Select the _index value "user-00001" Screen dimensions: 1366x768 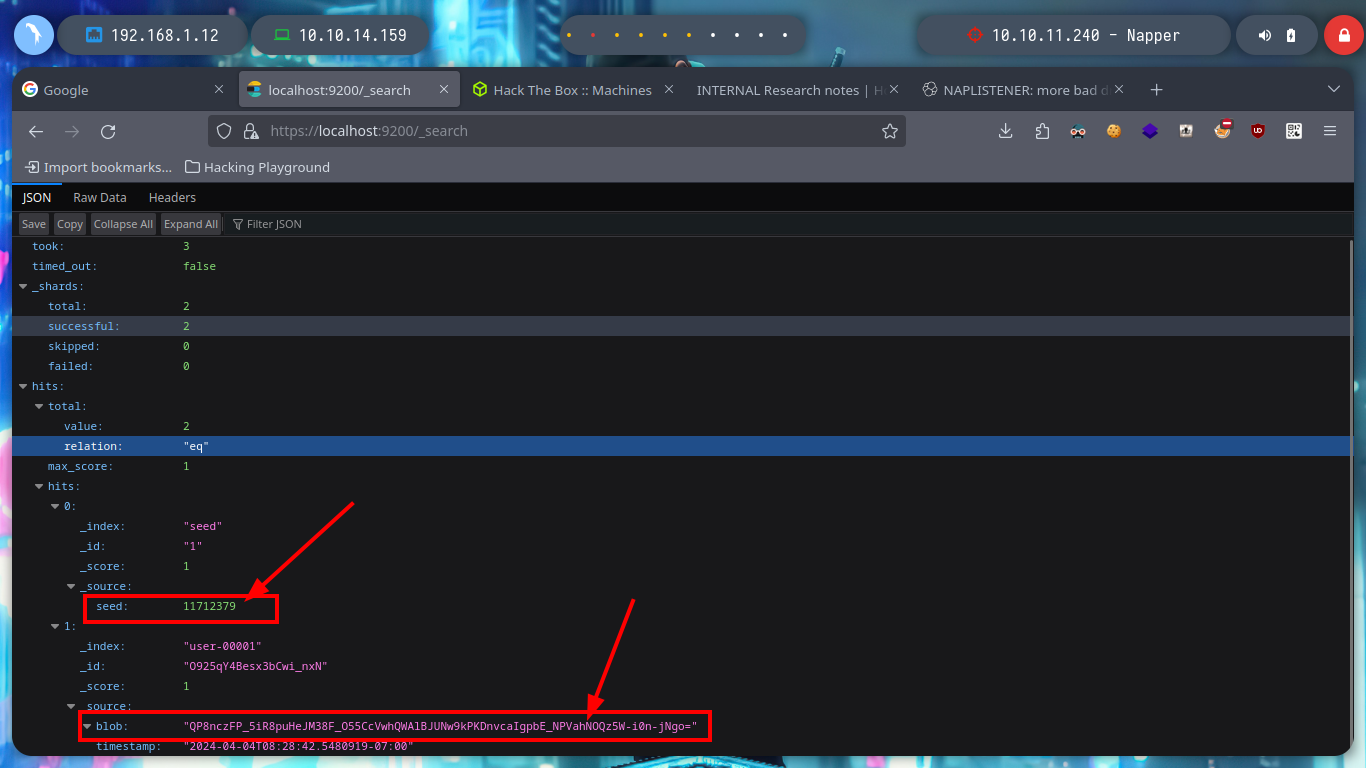222,646
